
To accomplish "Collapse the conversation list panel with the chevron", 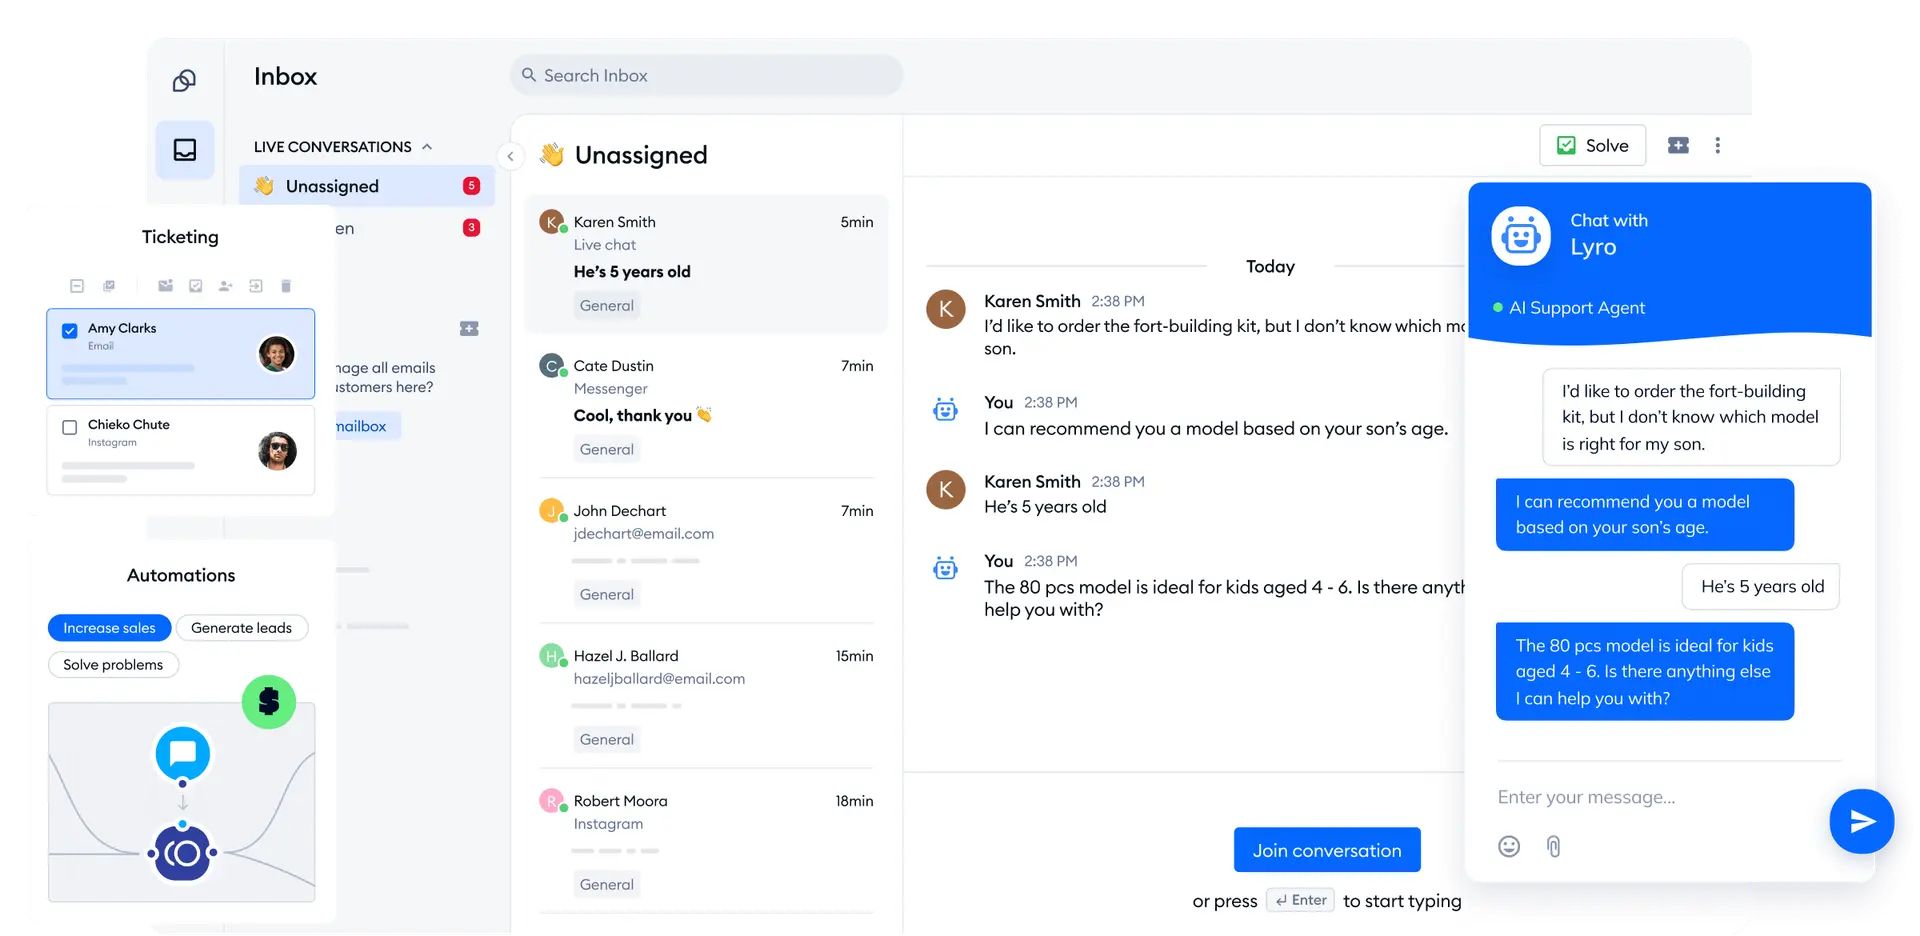I will click(x=510, y=156).
